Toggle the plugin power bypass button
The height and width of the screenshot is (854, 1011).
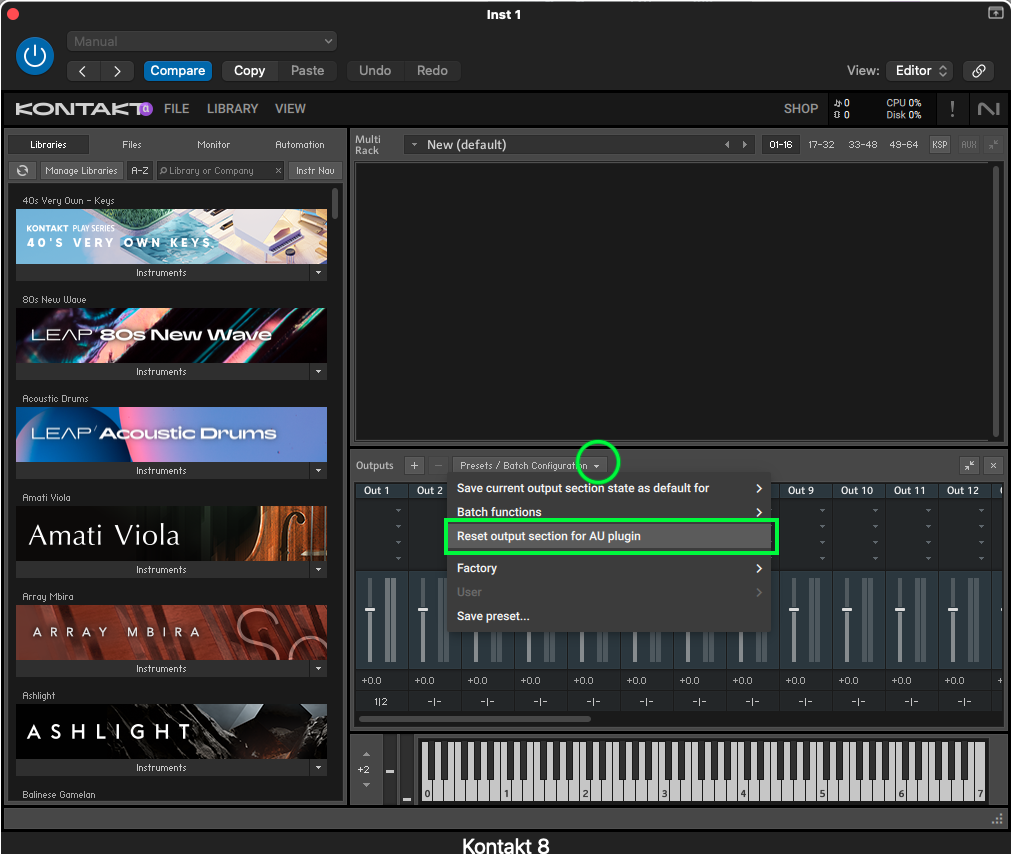[34, 56]
